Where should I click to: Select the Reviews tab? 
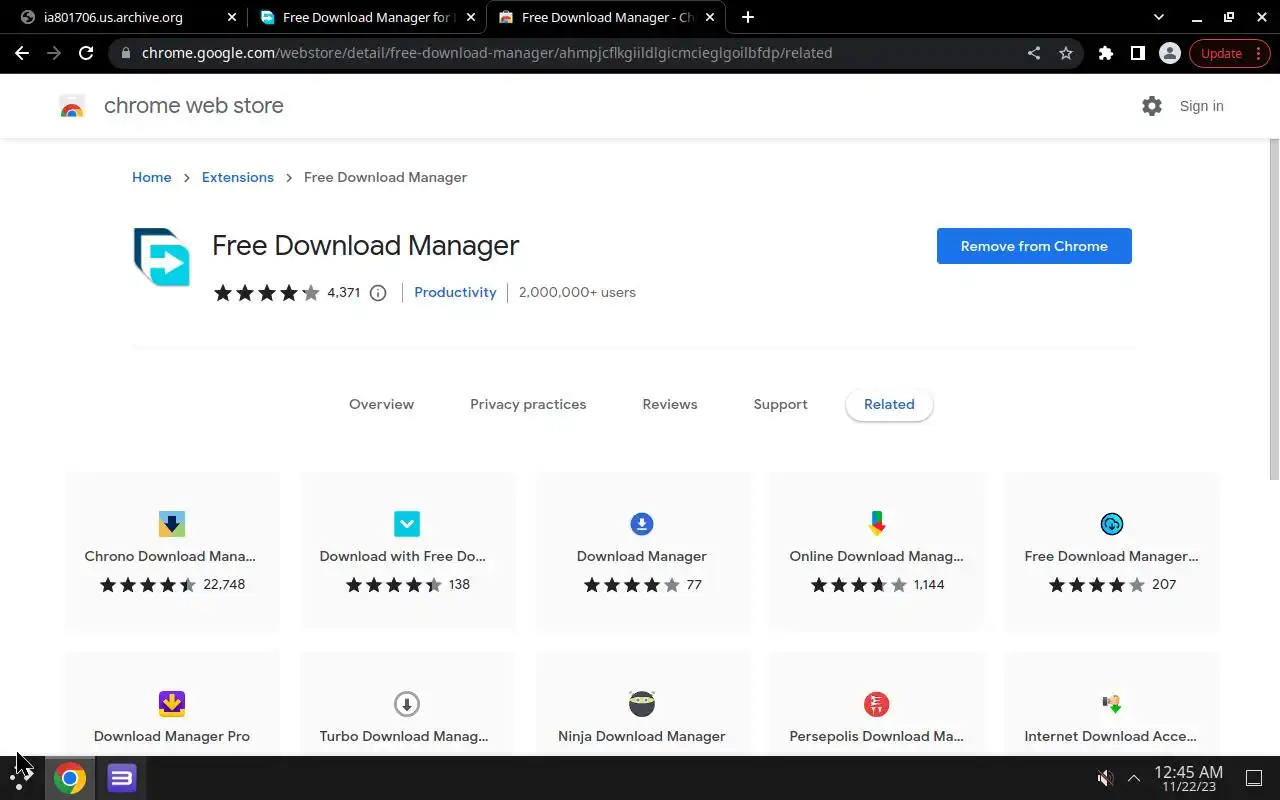click(x=670, y=405)
